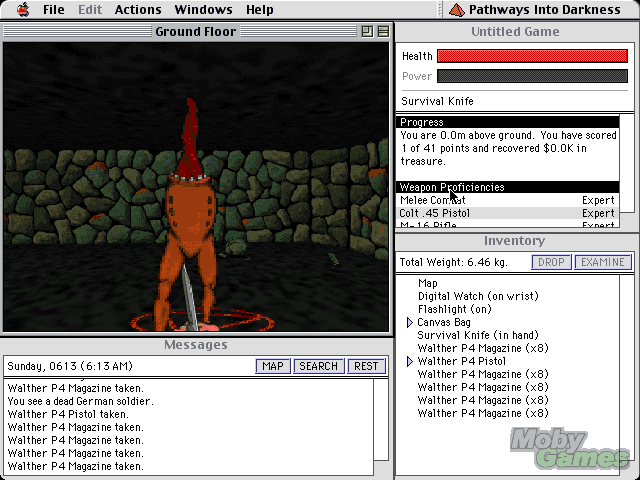Select the Map inventory item
The width and height of the screenshot is (640, 480).
pos(428,283)
